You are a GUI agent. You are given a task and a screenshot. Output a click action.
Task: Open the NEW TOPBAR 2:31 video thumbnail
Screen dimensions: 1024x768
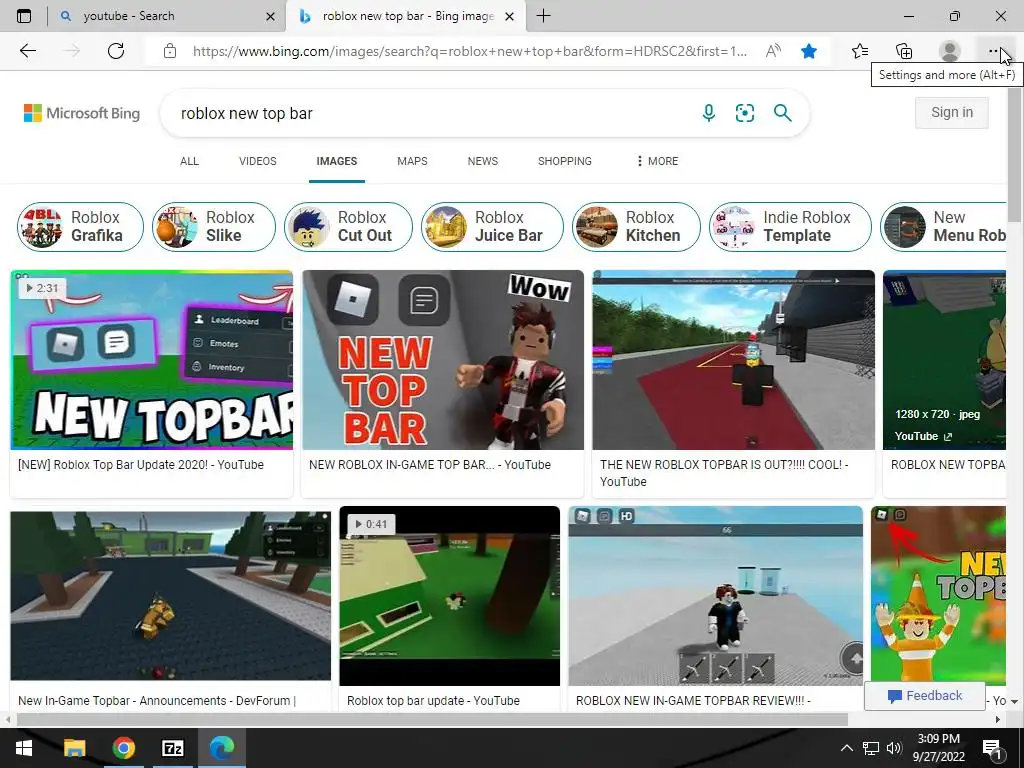point(152,360)
